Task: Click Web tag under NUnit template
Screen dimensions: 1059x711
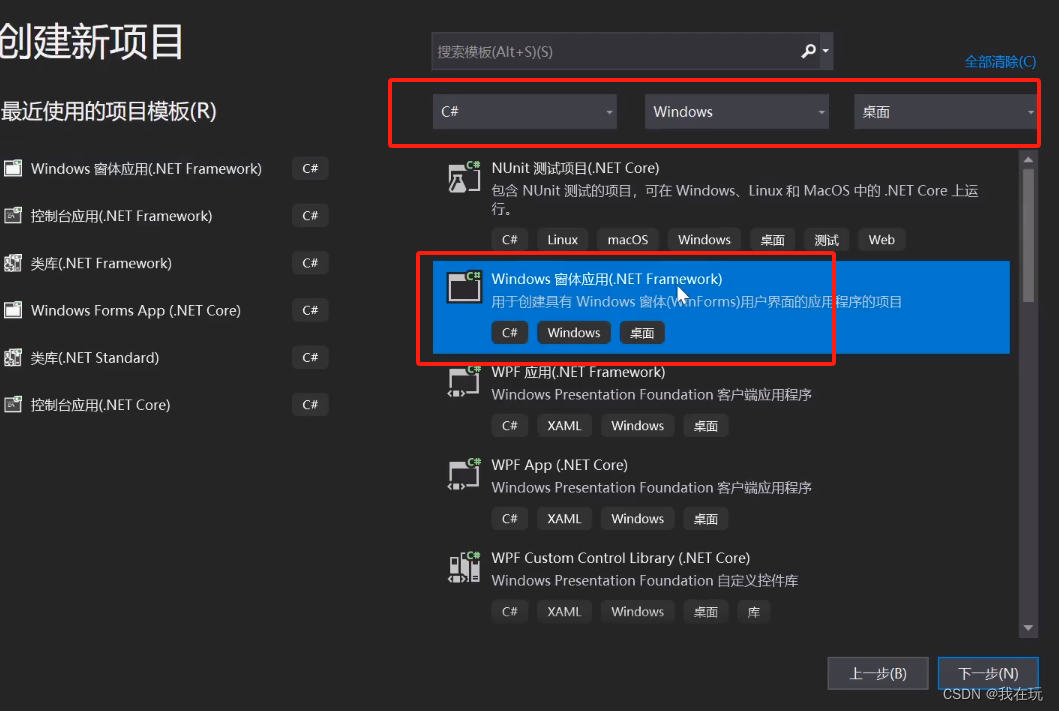Action: point(881,240)
